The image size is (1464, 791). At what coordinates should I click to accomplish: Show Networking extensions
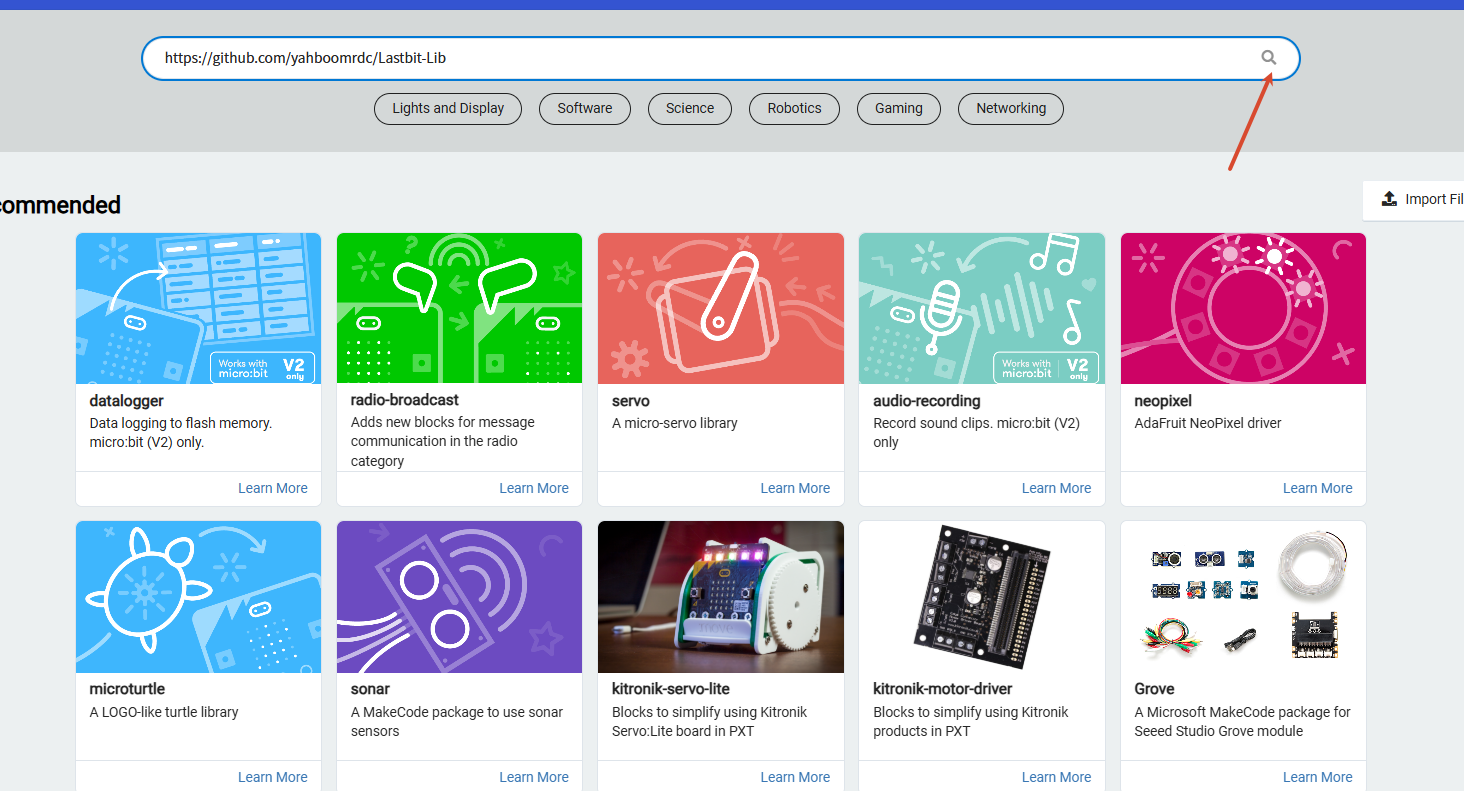point(1011,108)
